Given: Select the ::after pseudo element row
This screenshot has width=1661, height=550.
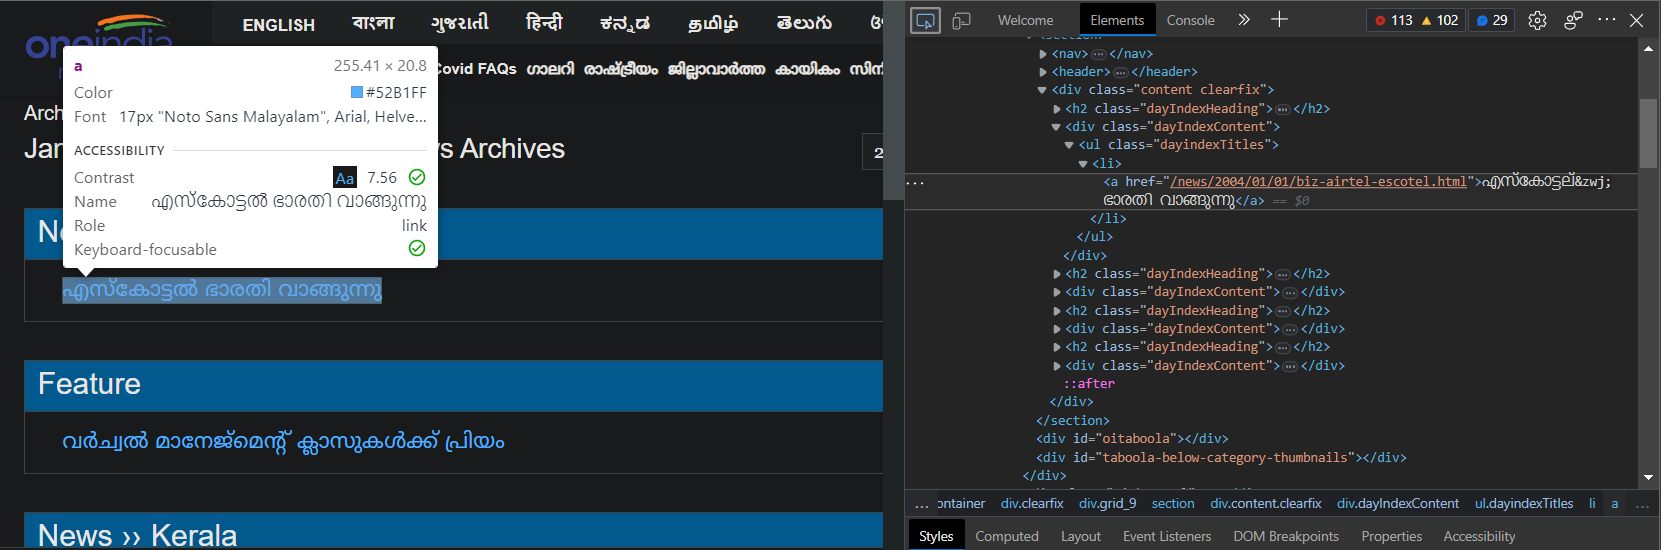Looking at the screenshot, I should (1089, 384).
